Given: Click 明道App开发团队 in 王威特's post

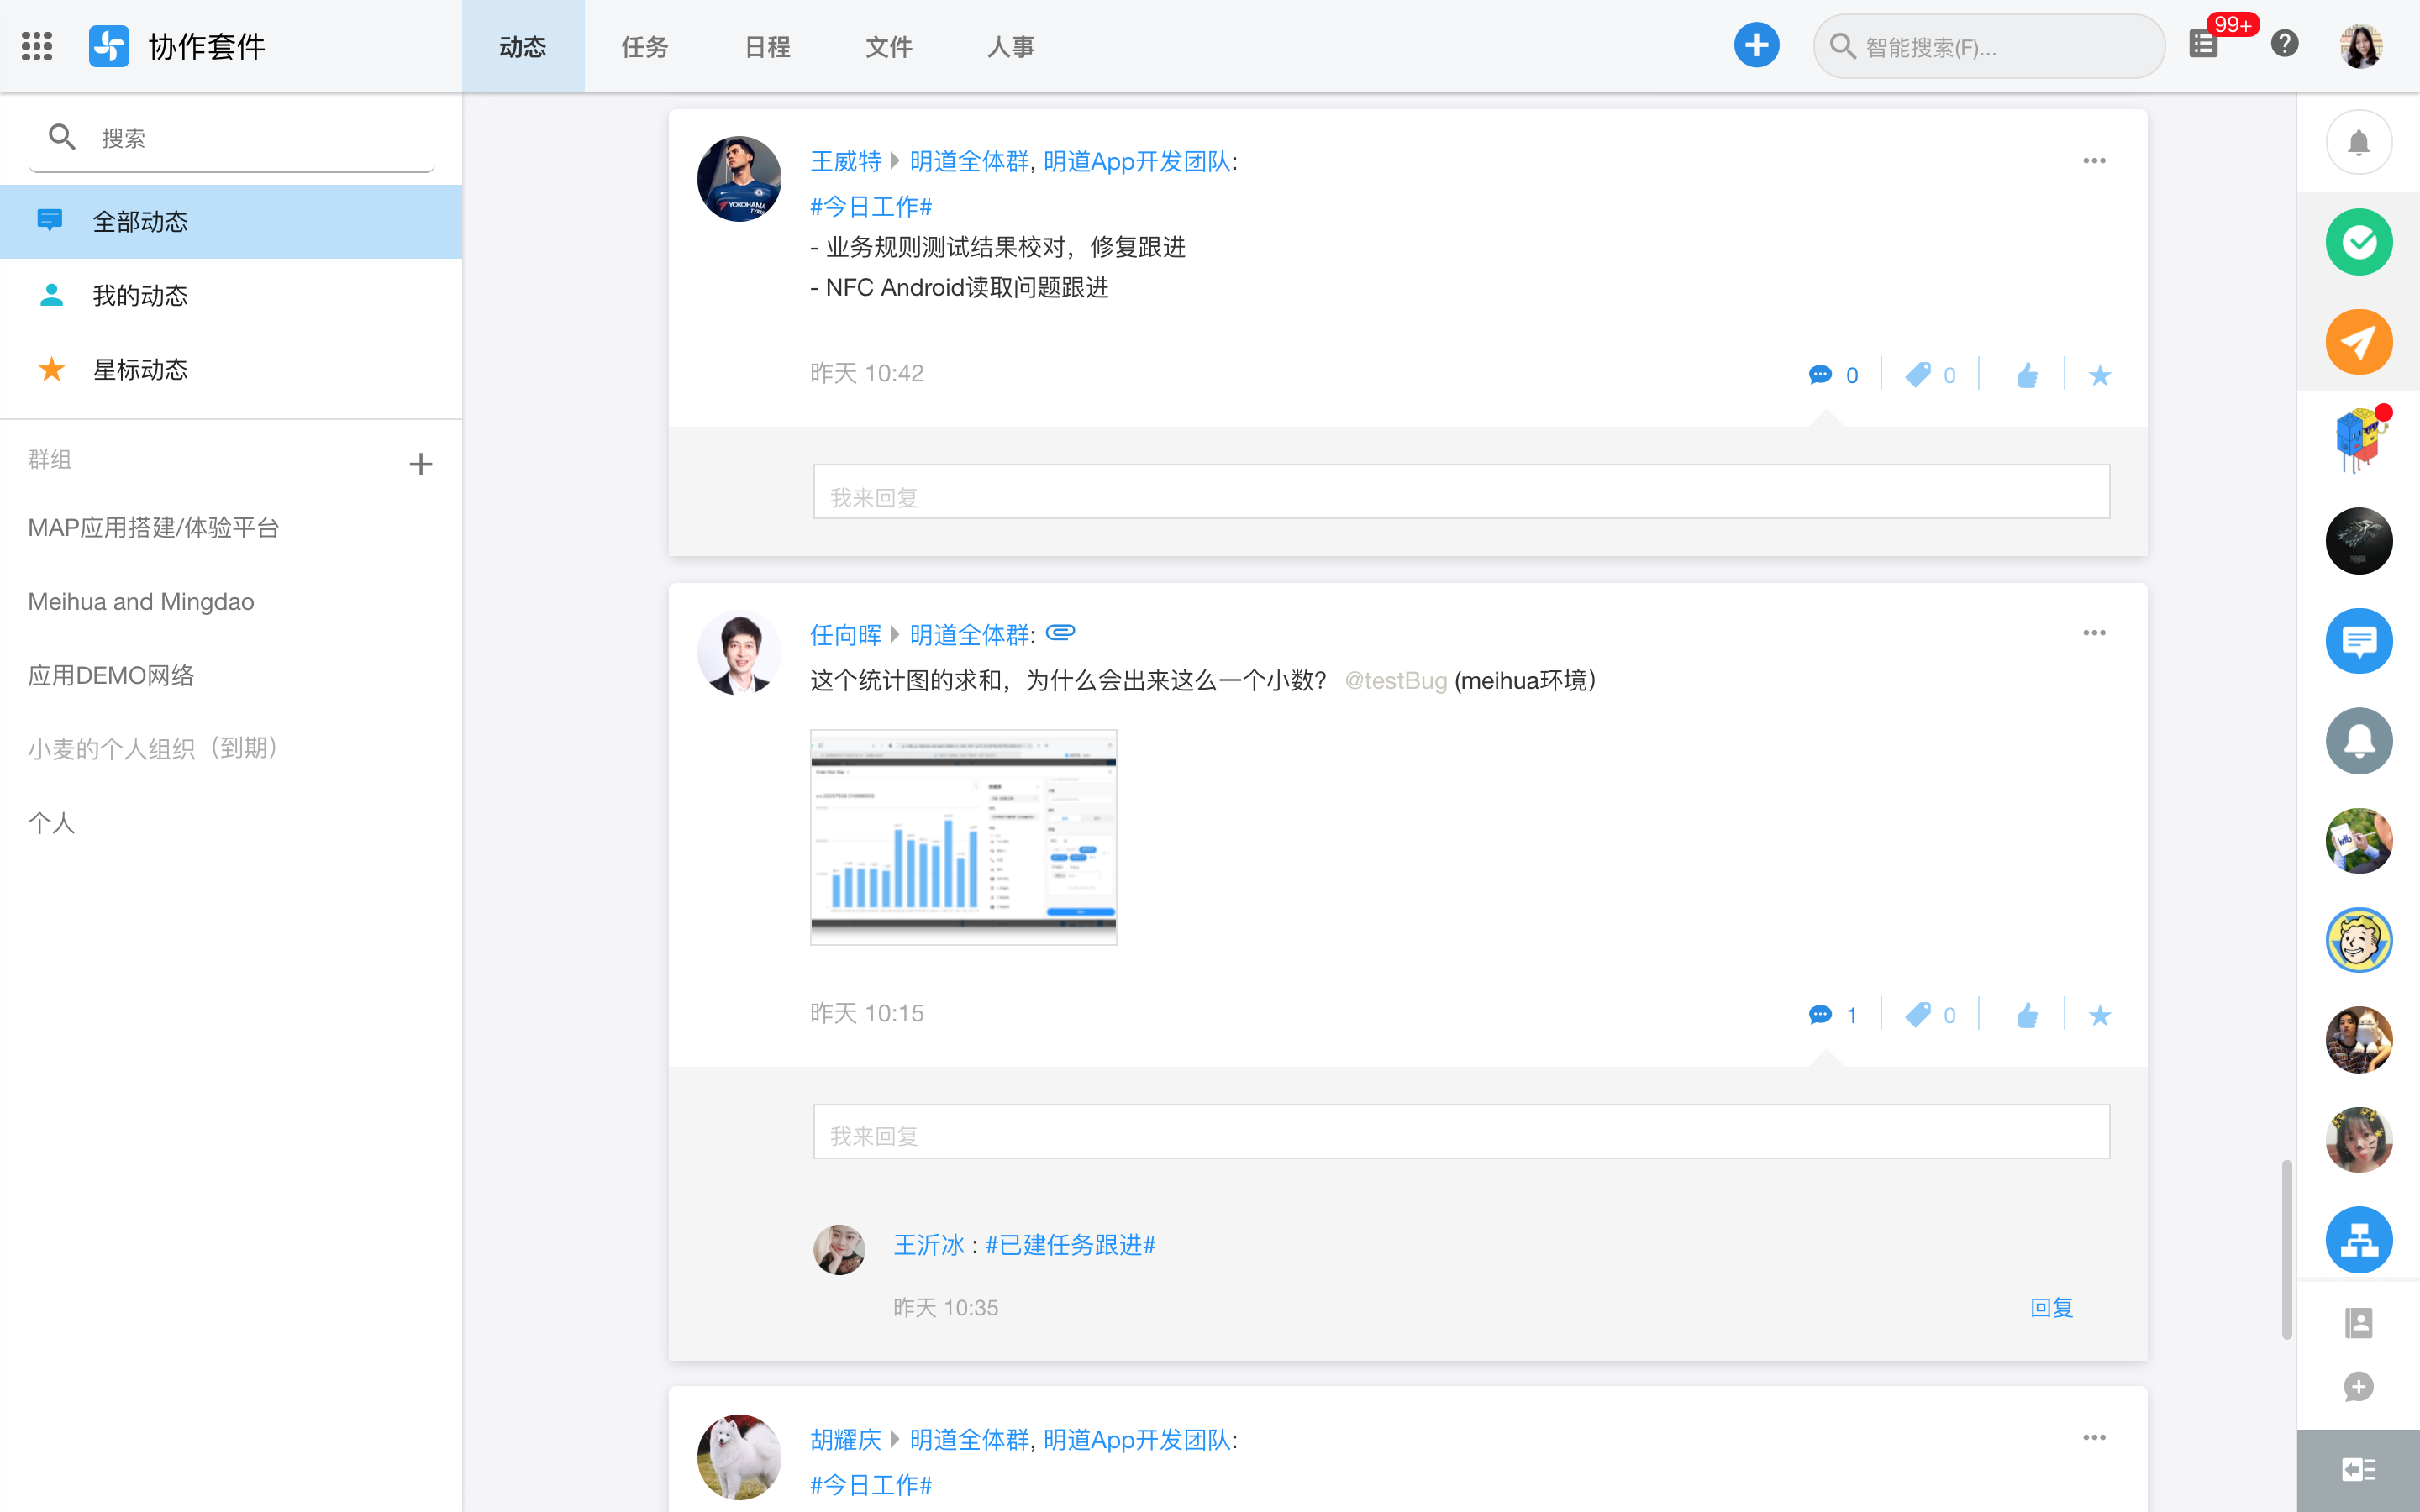Looking at the screenshot, I should click(x=1137, y=161).
